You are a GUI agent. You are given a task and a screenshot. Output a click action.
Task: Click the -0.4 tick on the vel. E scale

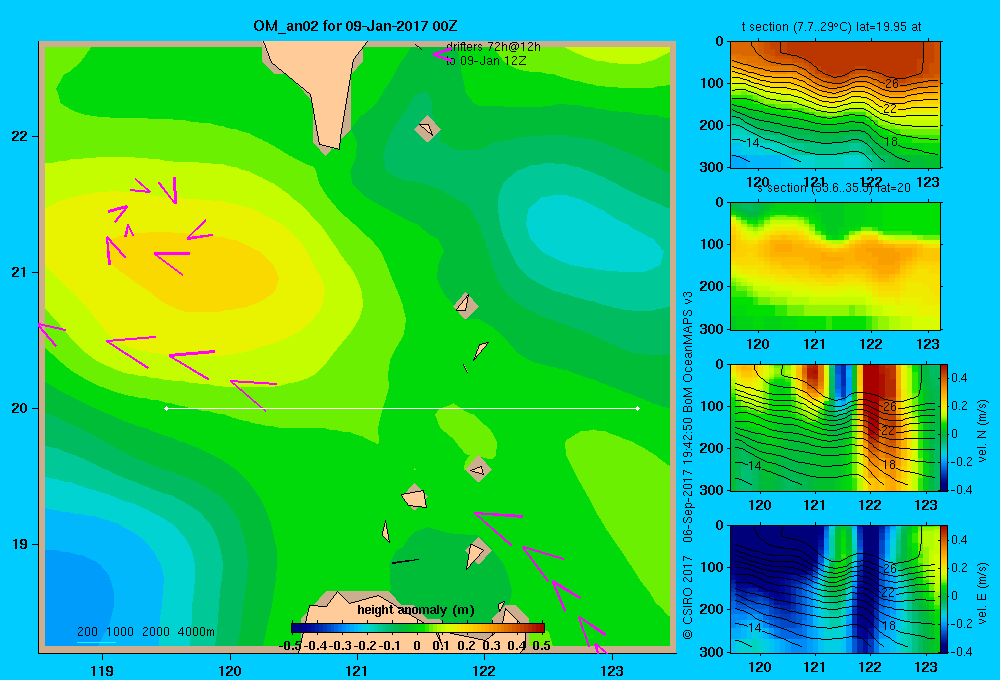[x=960, y=651]
